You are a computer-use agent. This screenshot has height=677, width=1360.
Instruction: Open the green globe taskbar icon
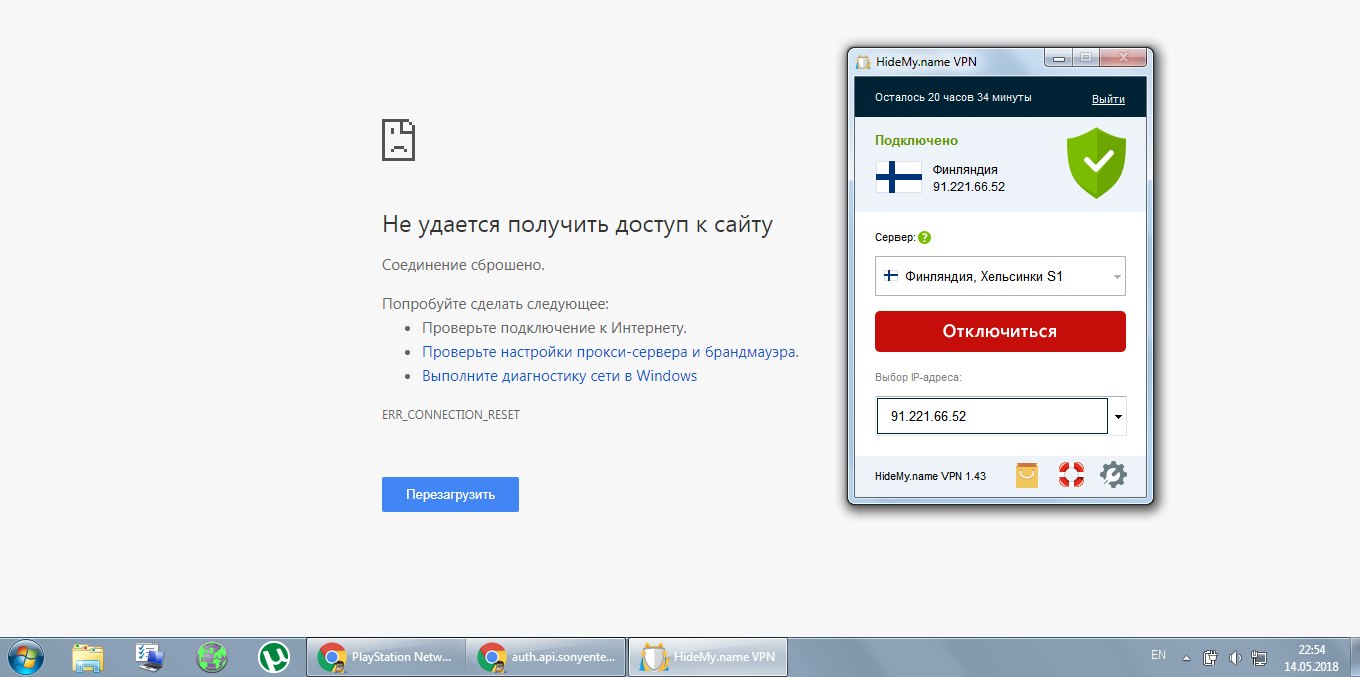pyautogui.click(x=212, y=657)
